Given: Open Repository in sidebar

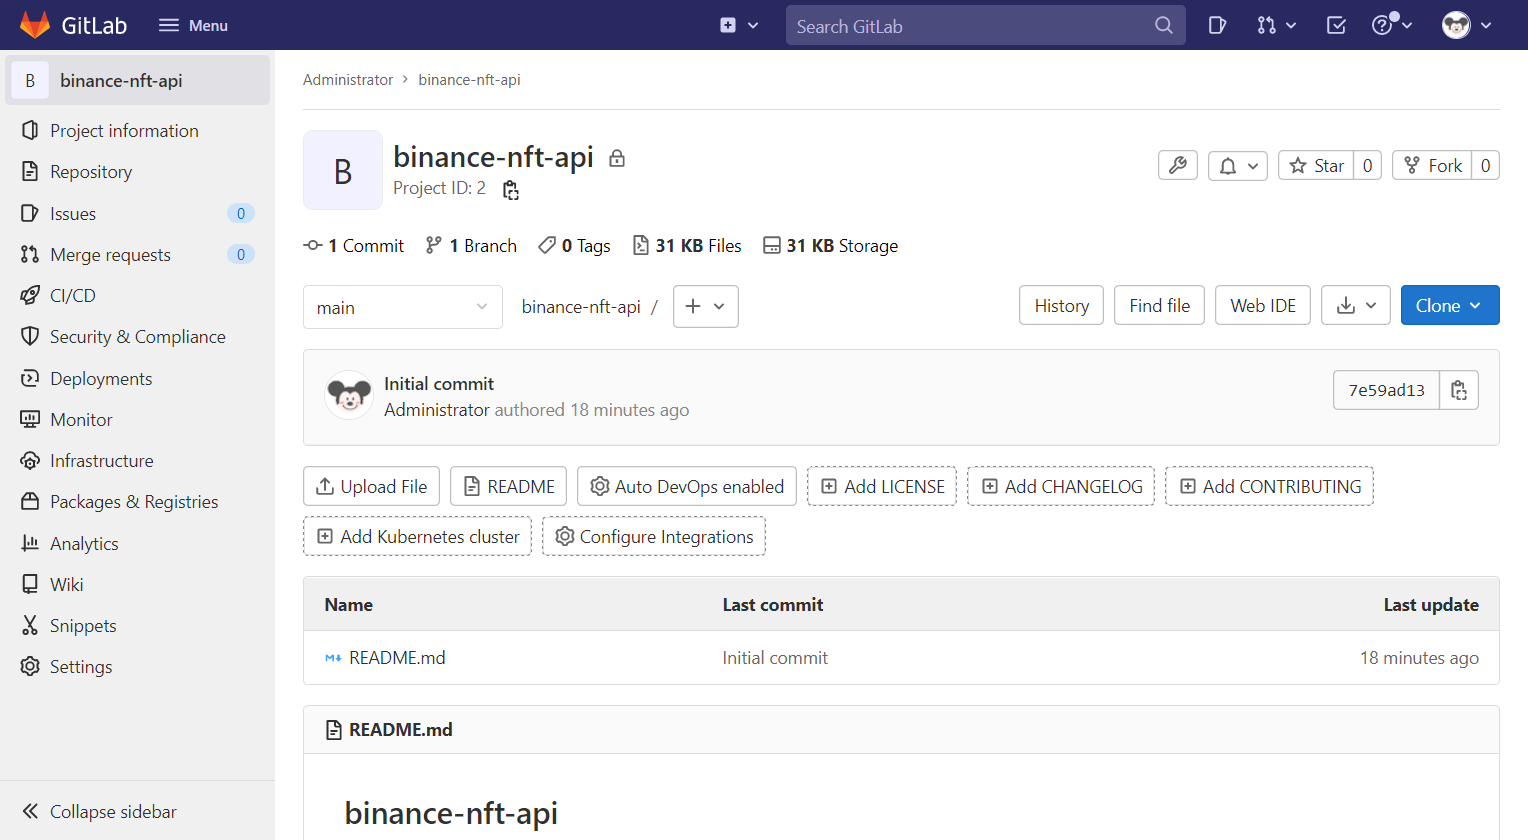Looking at the screenshot, I should 138,172.
